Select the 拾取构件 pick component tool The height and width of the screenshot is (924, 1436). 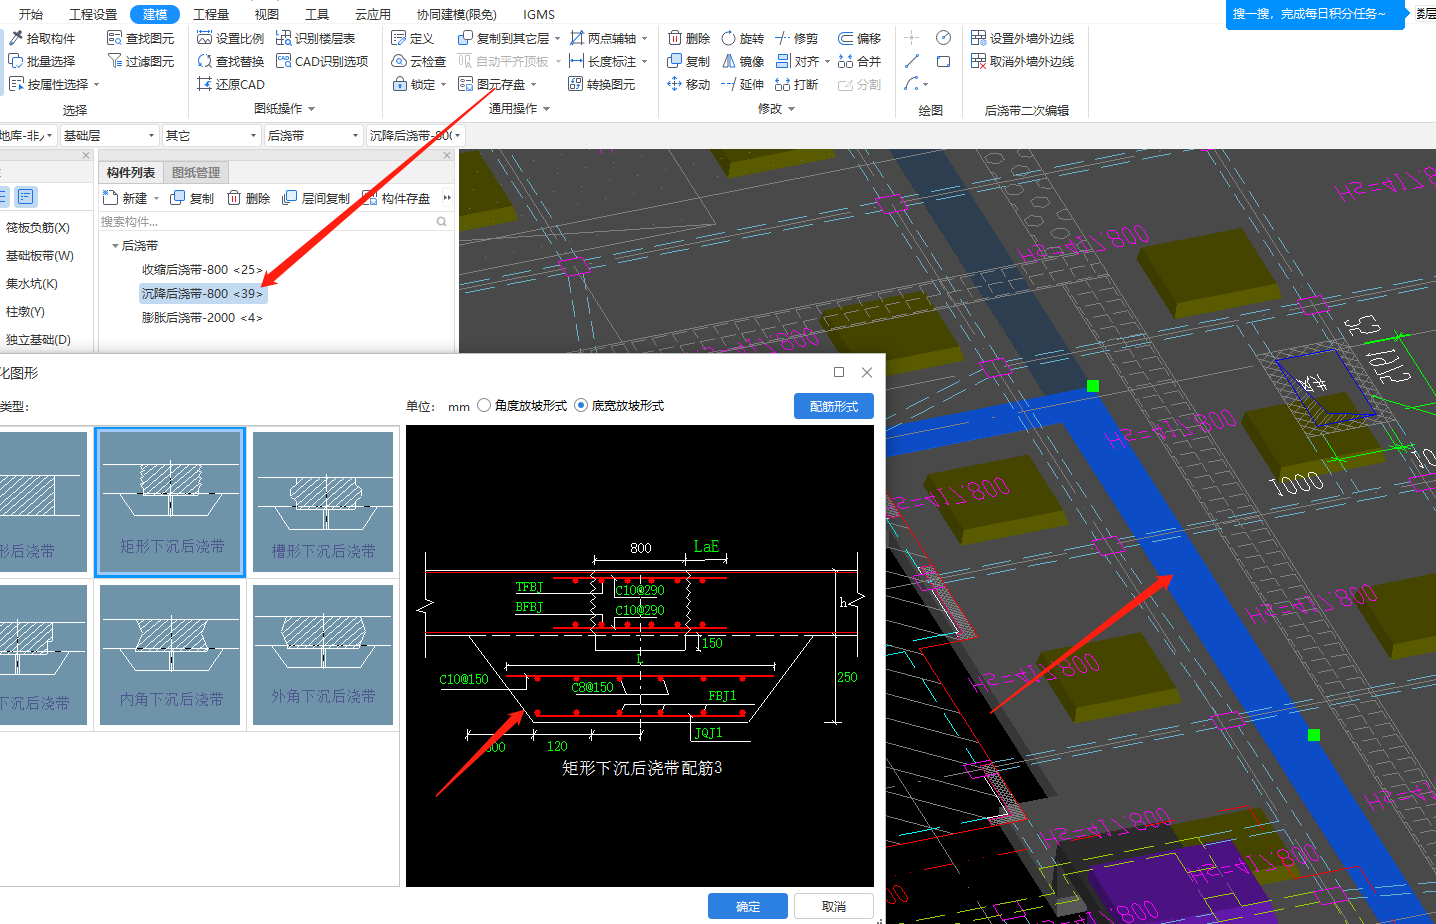coord(42,38)
